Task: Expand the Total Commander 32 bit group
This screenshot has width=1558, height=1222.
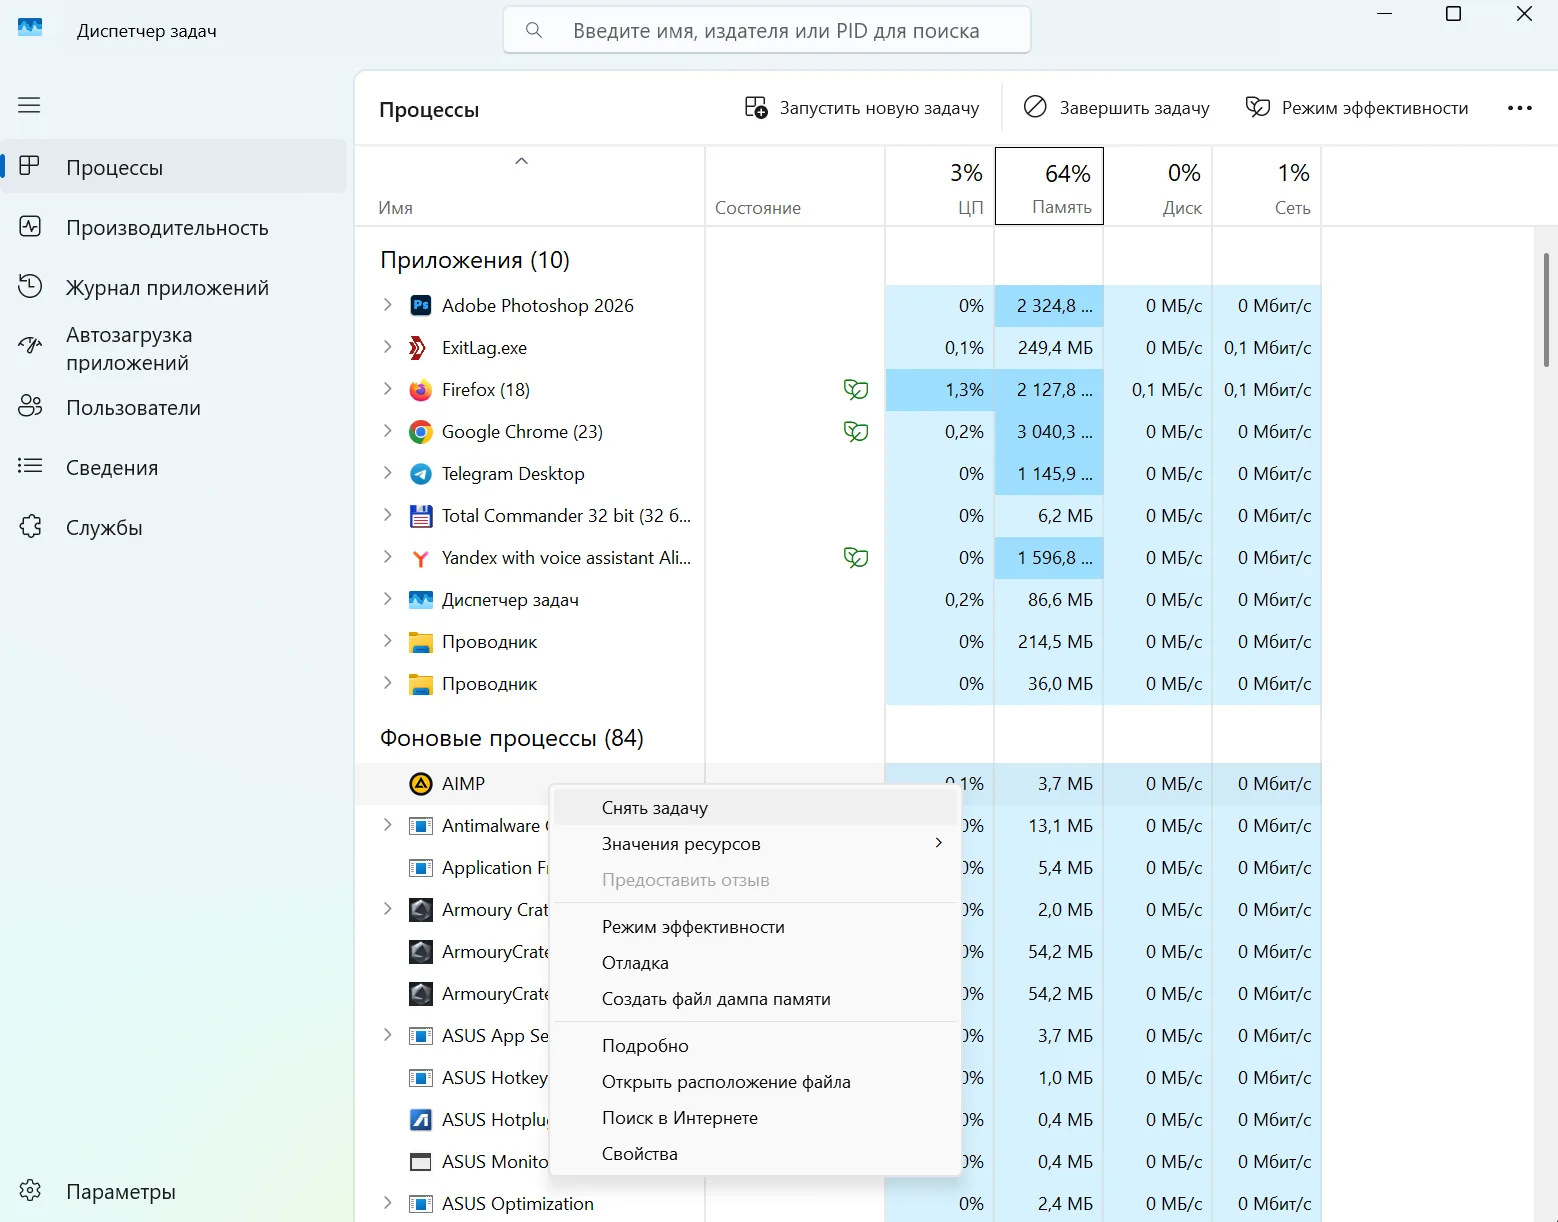Action: pos(387,515)
